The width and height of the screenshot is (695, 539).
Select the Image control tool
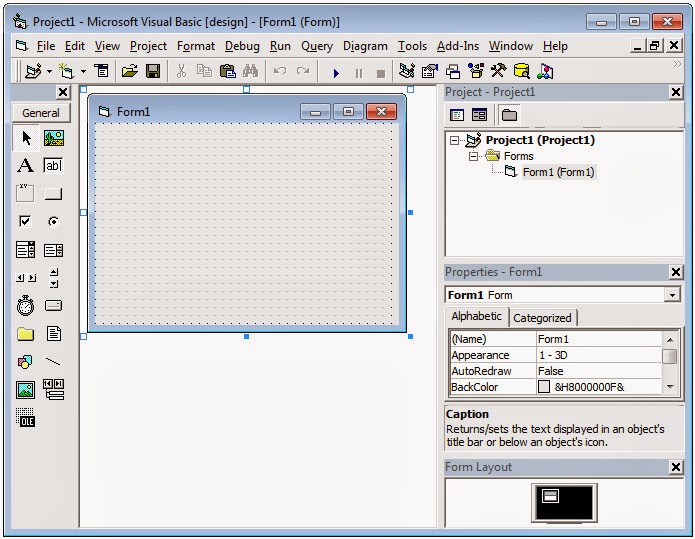click(x=25, y=390)
